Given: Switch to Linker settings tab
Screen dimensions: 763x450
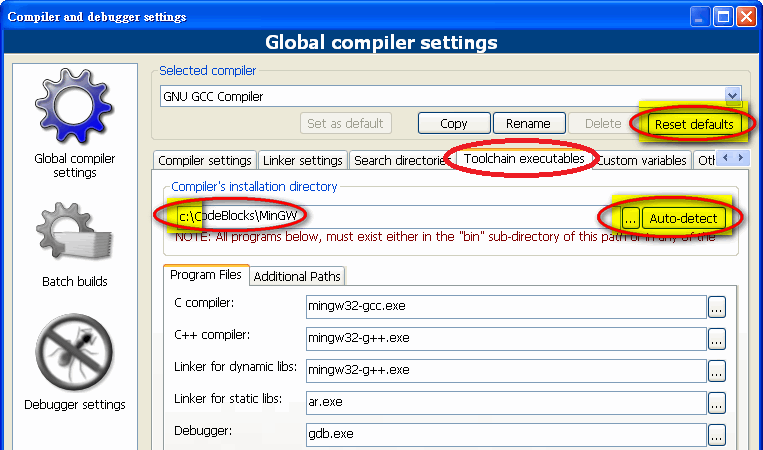Looking at the screenshot, I should [x=302, y=160].
